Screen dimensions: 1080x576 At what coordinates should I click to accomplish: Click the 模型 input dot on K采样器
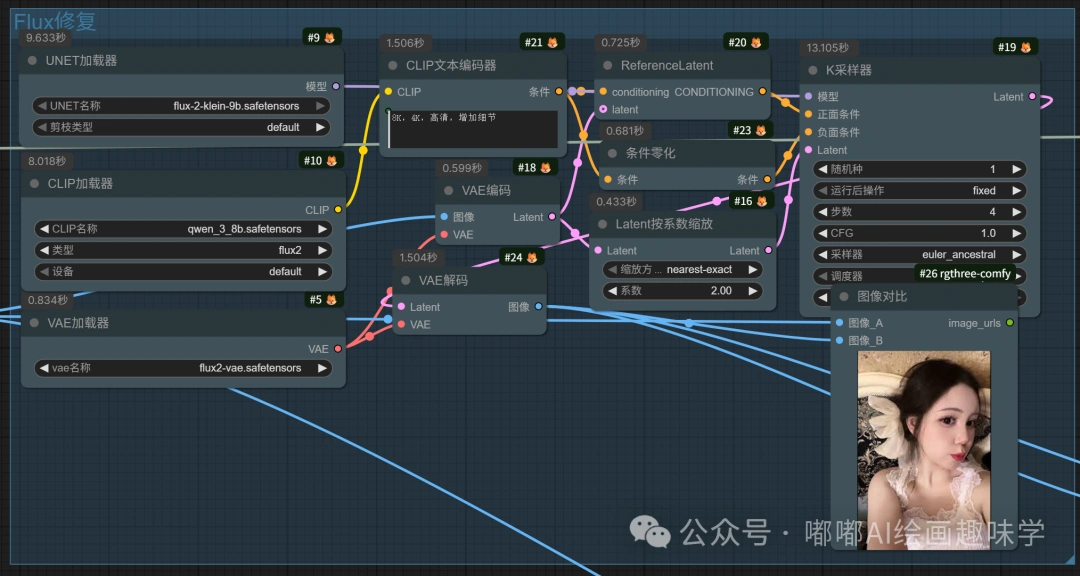808,96
